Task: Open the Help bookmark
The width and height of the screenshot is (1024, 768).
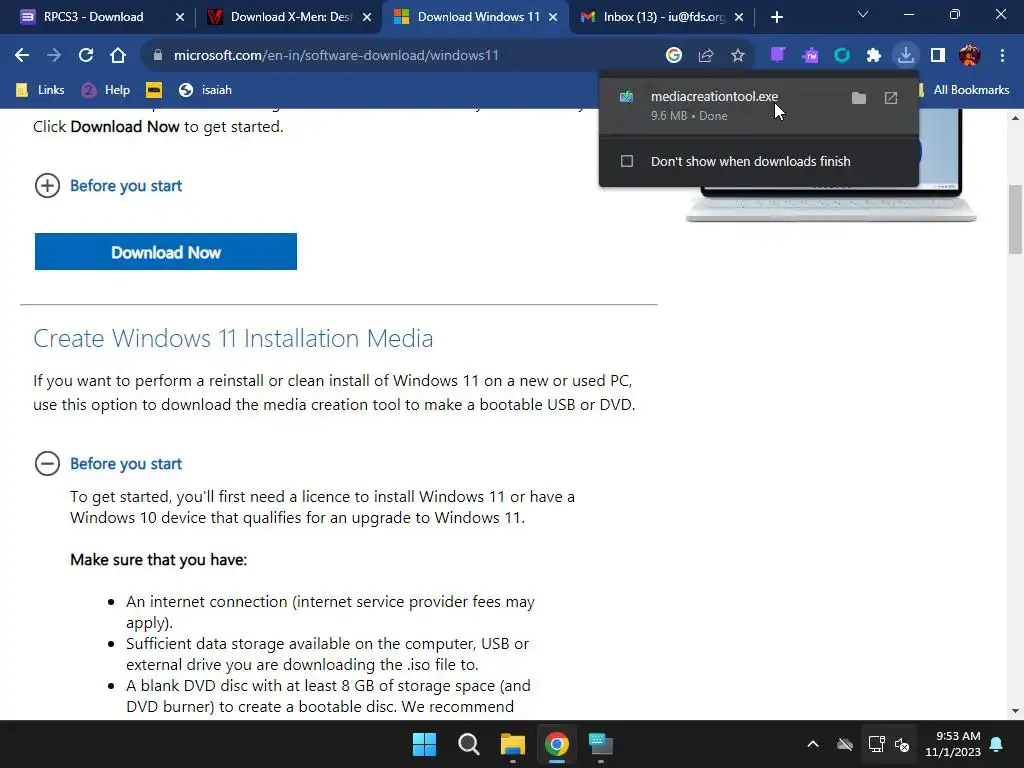Action: tap(106, 89)
